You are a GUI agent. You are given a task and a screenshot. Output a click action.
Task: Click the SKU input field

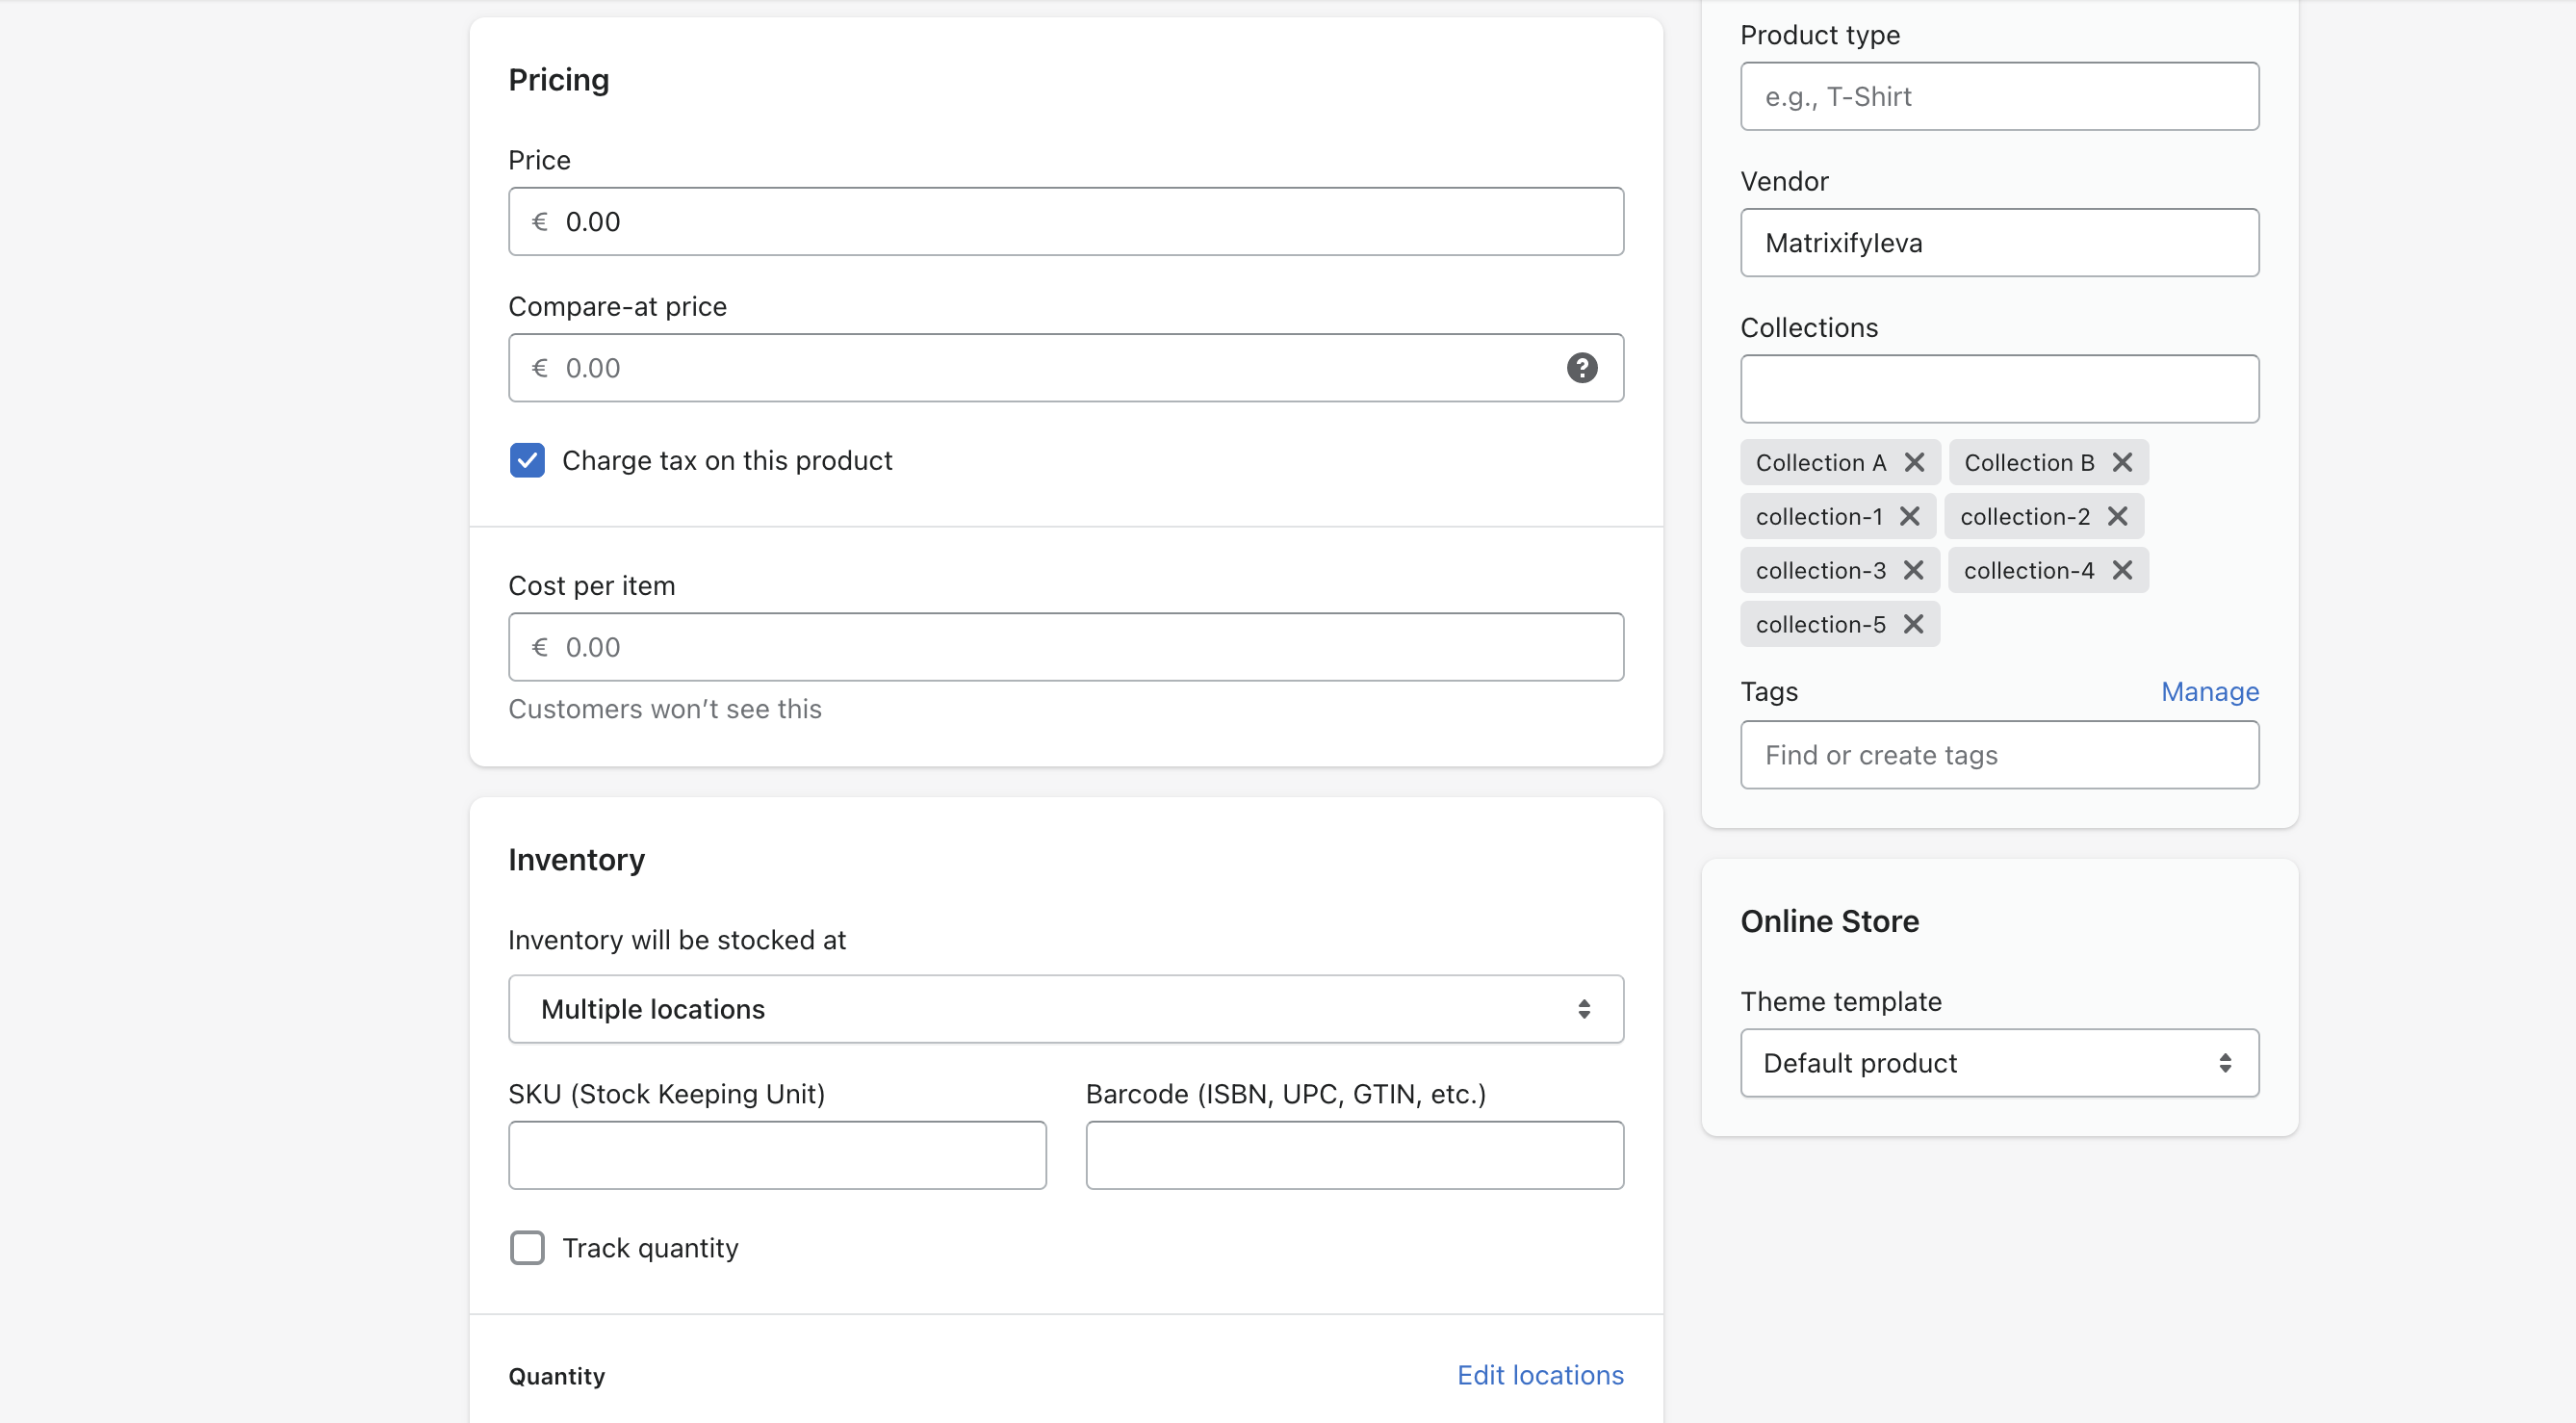tap(777, 1155)
